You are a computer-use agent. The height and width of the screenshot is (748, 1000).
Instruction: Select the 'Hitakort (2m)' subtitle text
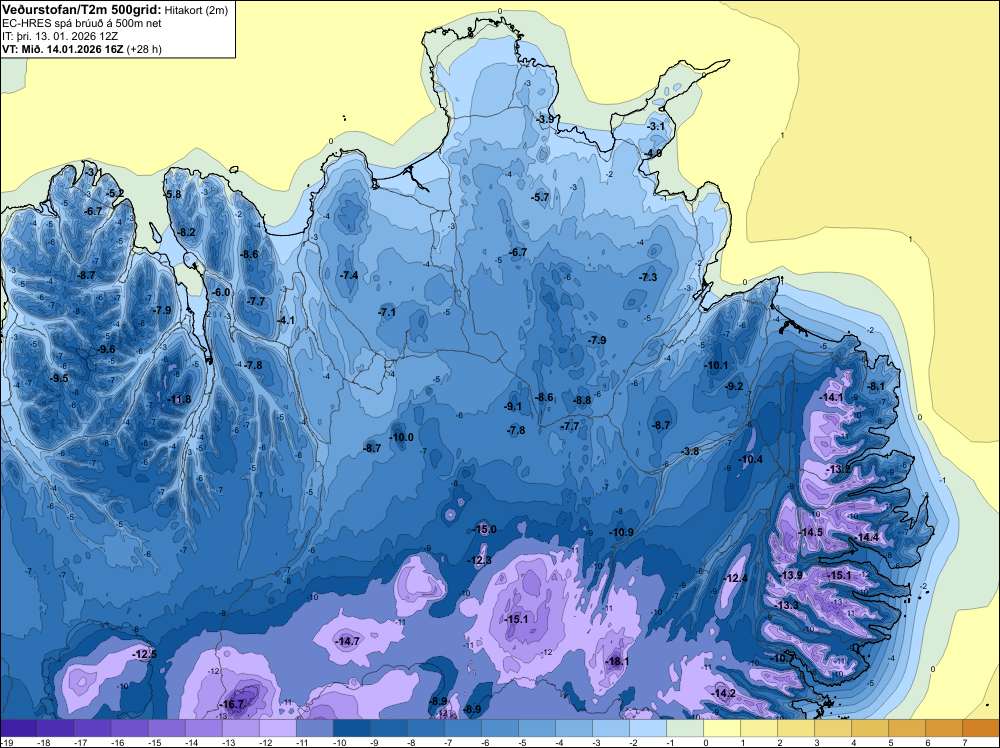click(196, 10)
